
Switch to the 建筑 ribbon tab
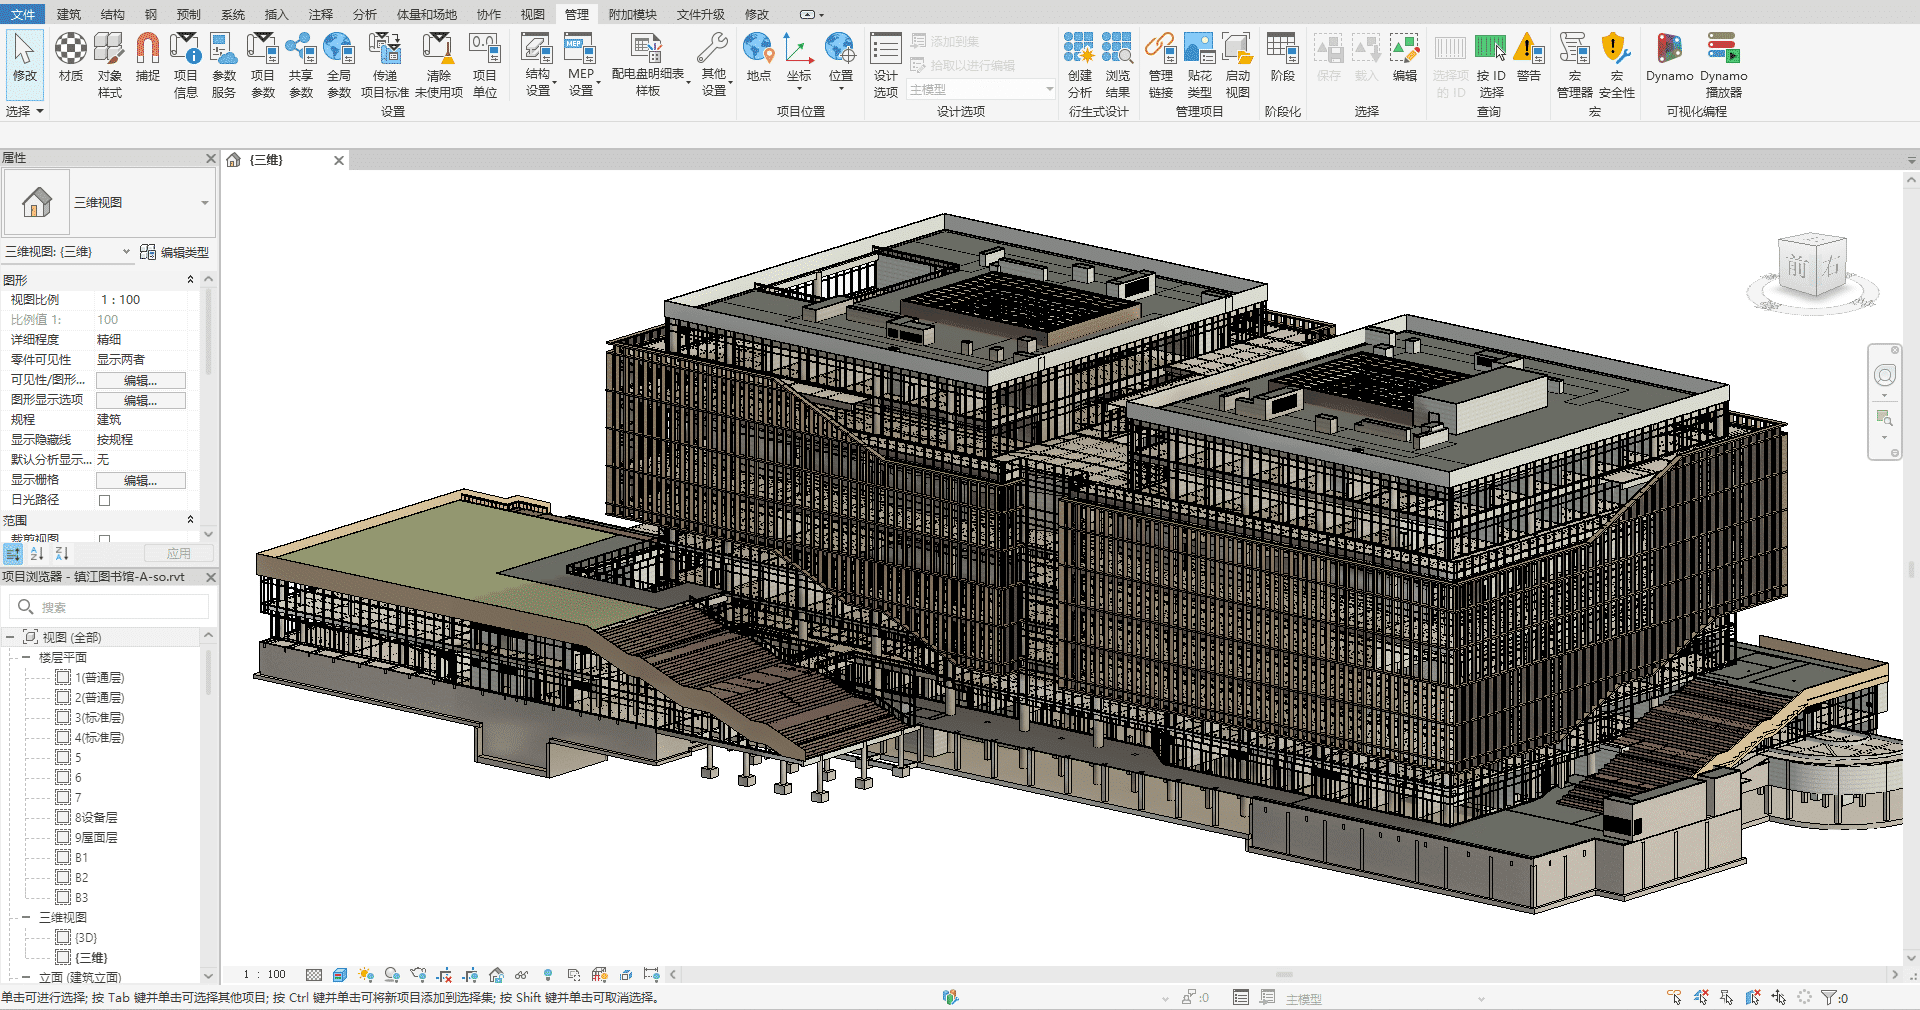pyautogui.click(x=69, y=14)
